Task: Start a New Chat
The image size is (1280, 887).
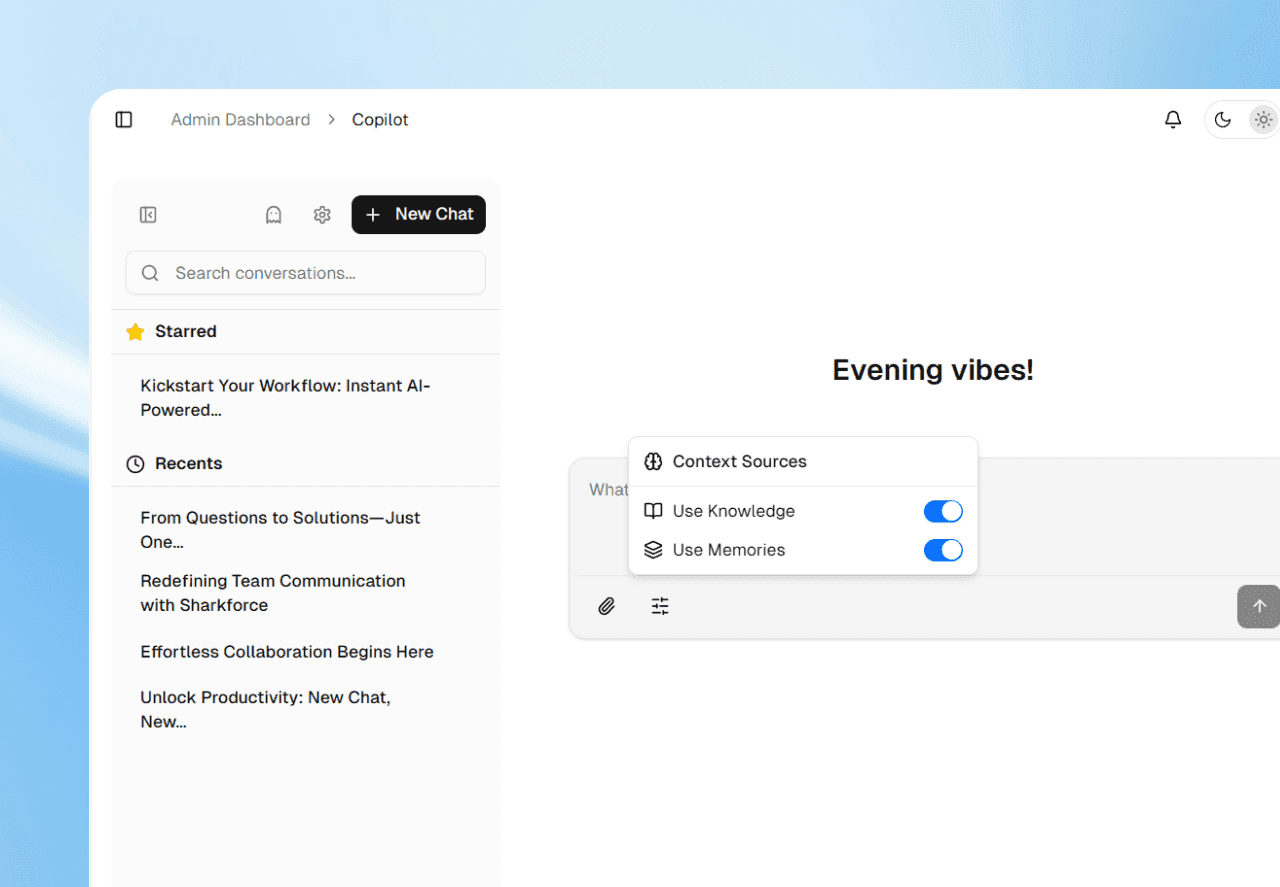Action: pyautogui.click(x=419, y=215)
